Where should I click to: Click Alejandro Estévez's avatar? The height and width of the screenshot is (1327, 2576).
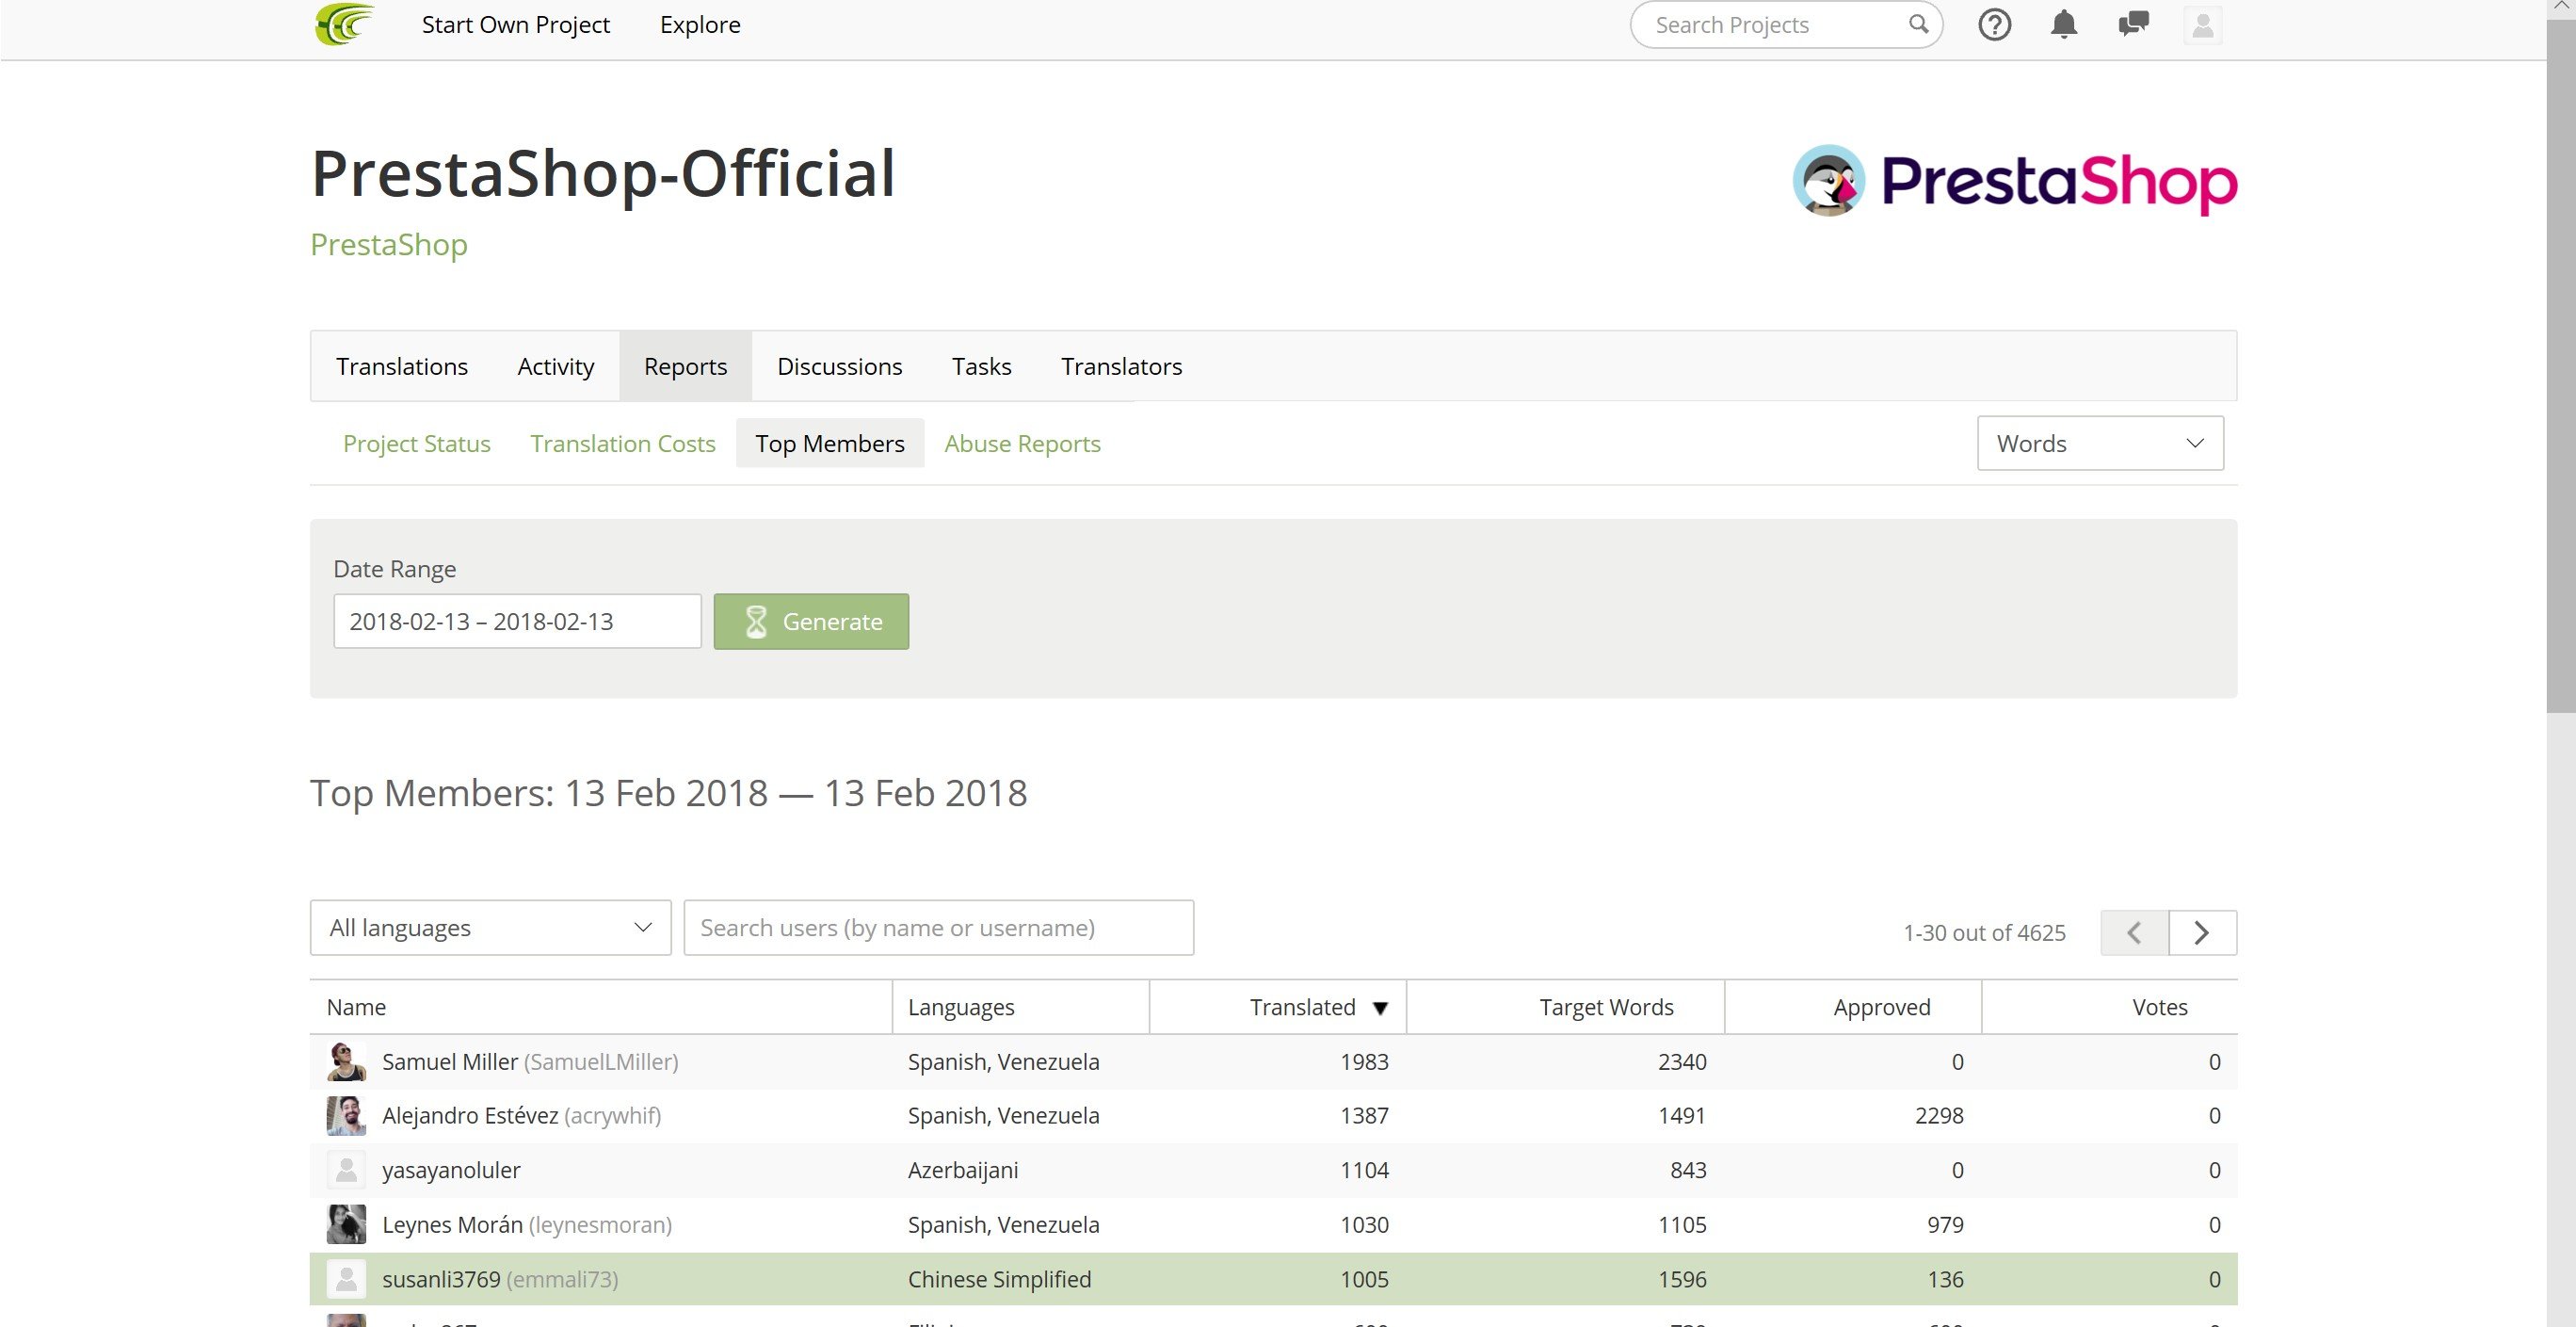[x=346, y=1115]
